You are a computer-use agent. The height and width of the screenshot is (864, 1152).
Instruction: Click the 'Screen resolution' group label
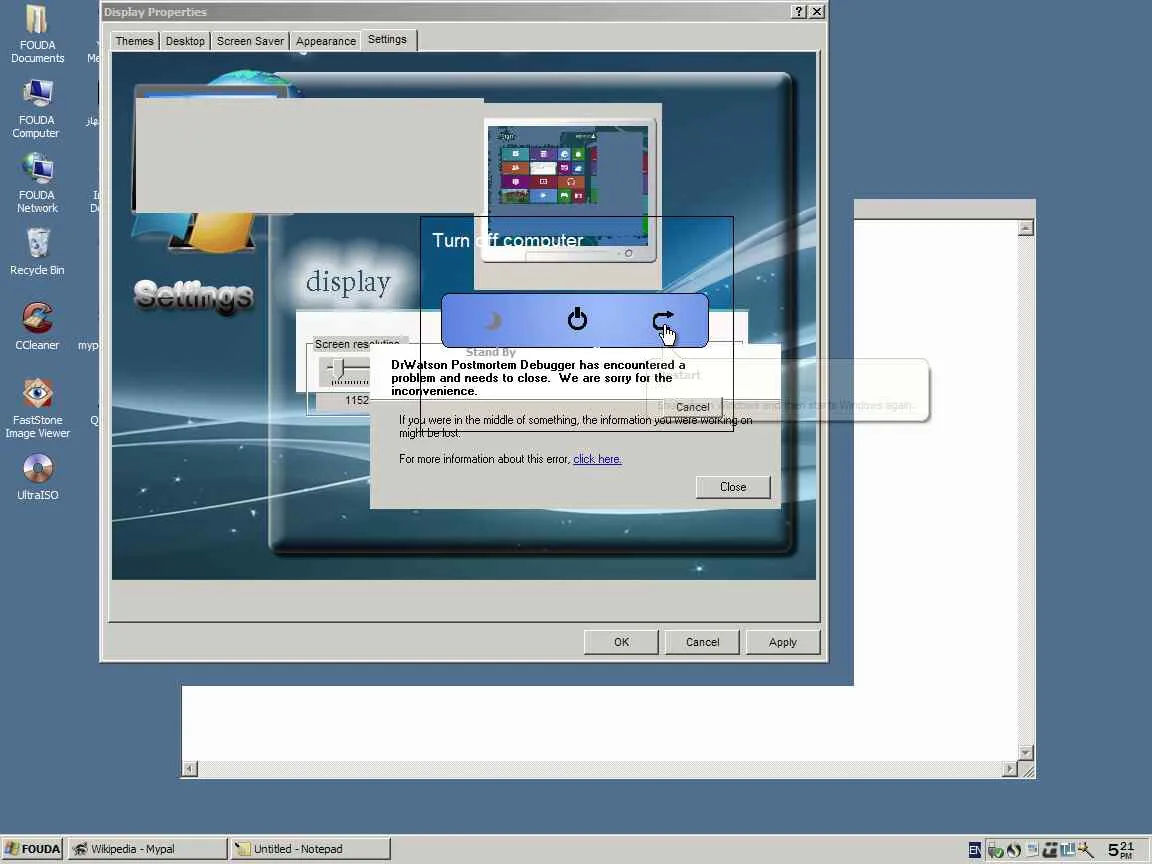pyautogui.click(x=357, y=344)
